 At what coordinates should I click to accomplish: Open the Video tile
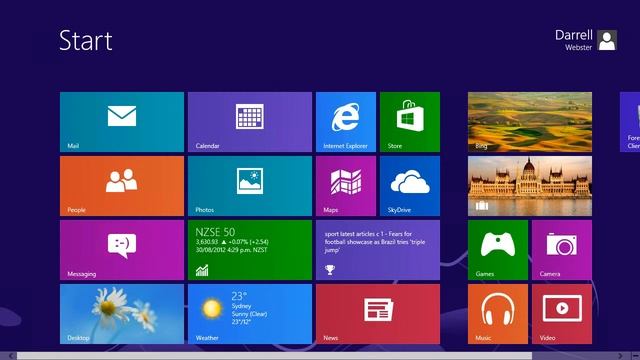click(x=562, y=314)
